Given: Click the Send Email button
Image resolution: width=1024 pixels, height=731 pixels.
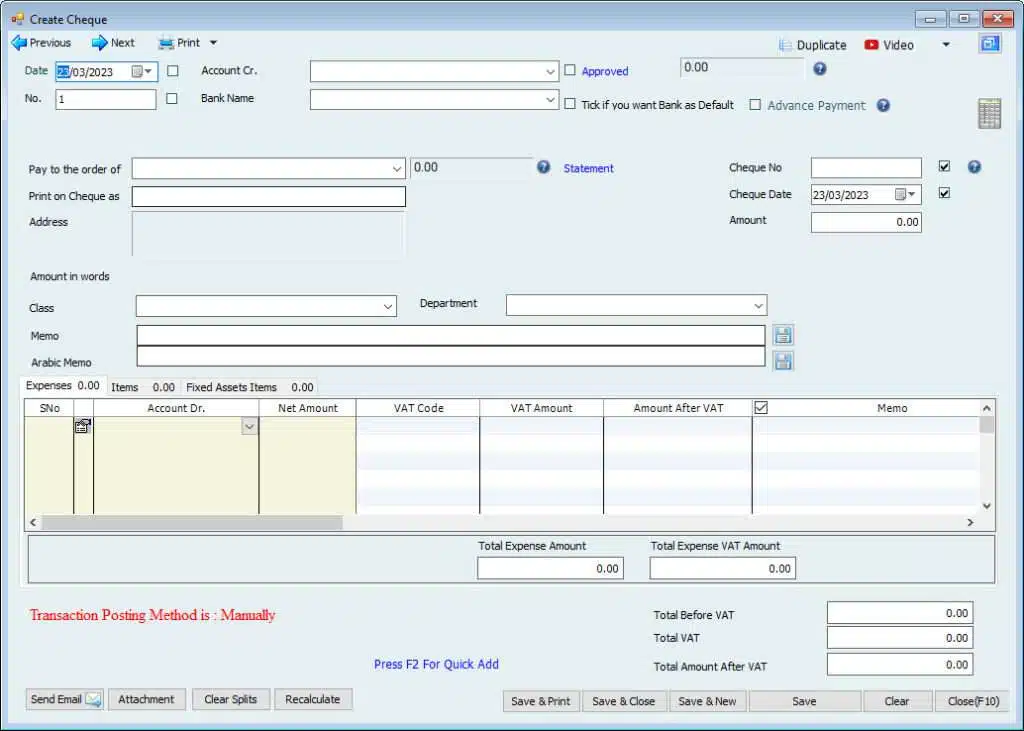Looking at the screenshot, I should [65, 699].
